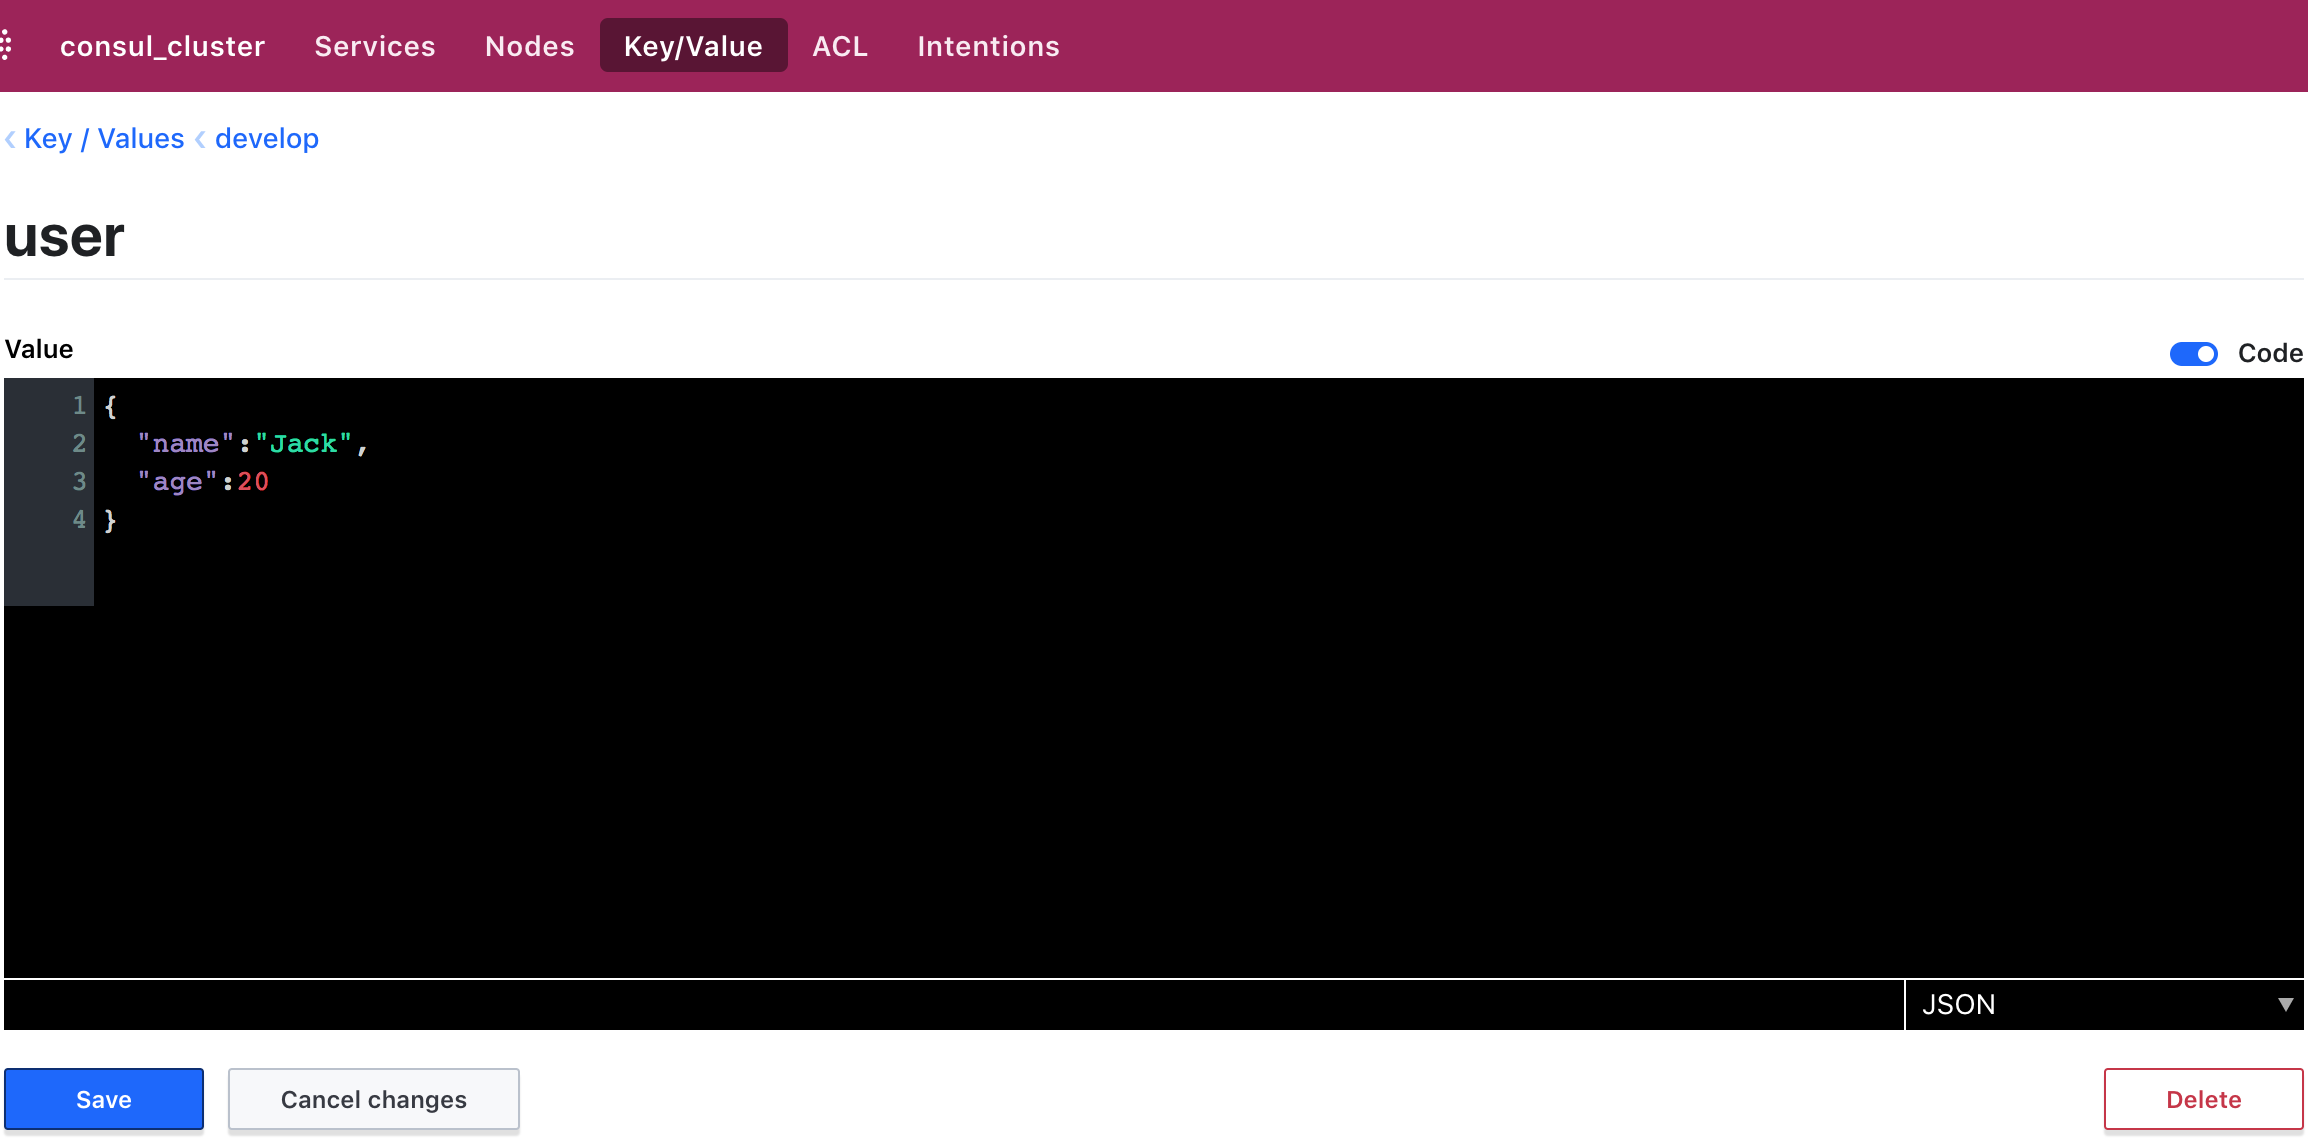Click line number 1 in the editor gutter
The image size is (2308, 1138).
[x=79, y=406]
